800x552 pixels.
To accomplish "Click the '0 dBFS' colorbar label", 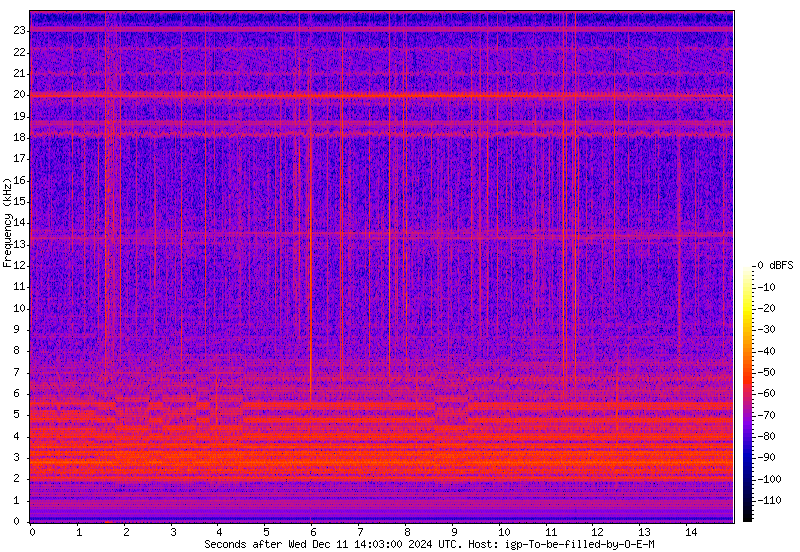I will coord(774,265).
